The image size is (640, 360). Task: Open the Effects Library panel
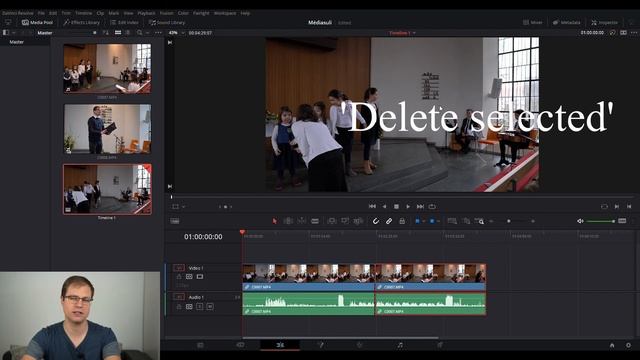click(82, 22)
